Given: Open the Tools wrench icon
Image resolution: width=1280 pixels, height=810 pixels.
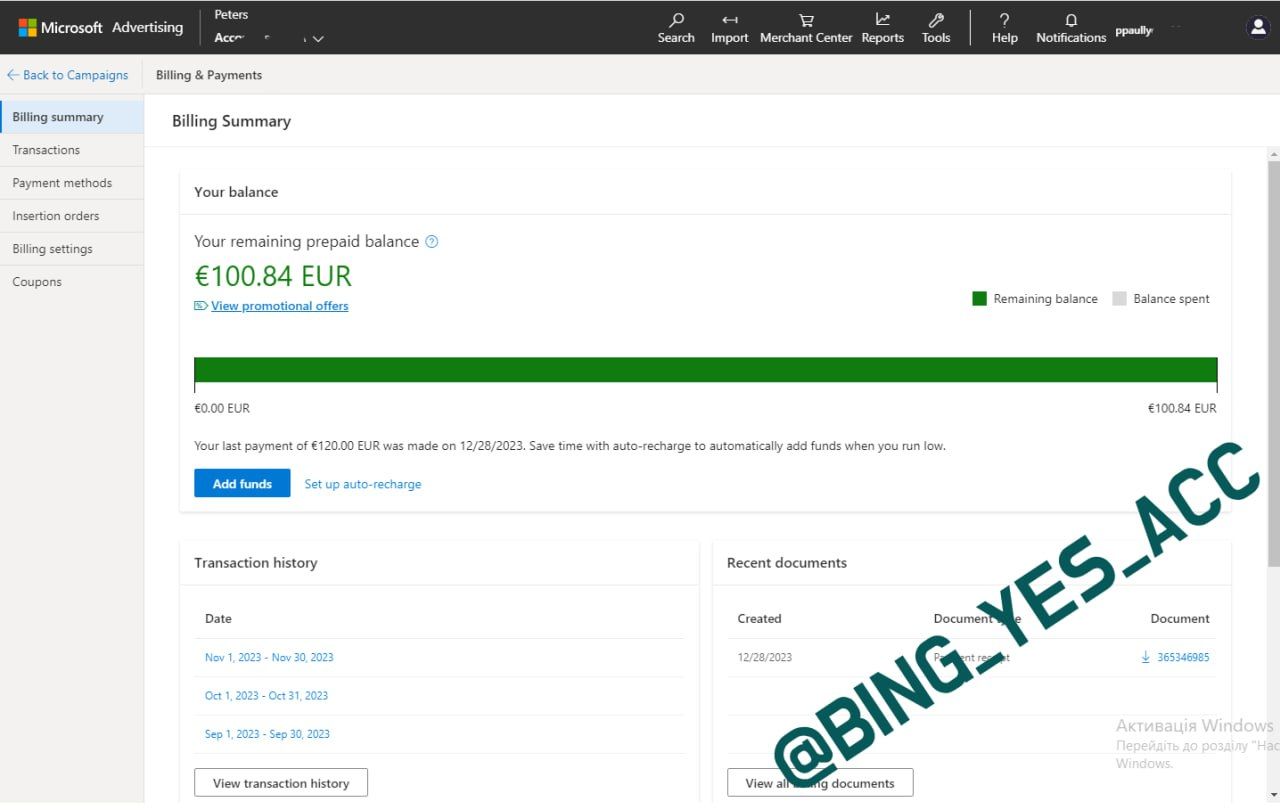Looking at the screenshot, I should 936,20.
